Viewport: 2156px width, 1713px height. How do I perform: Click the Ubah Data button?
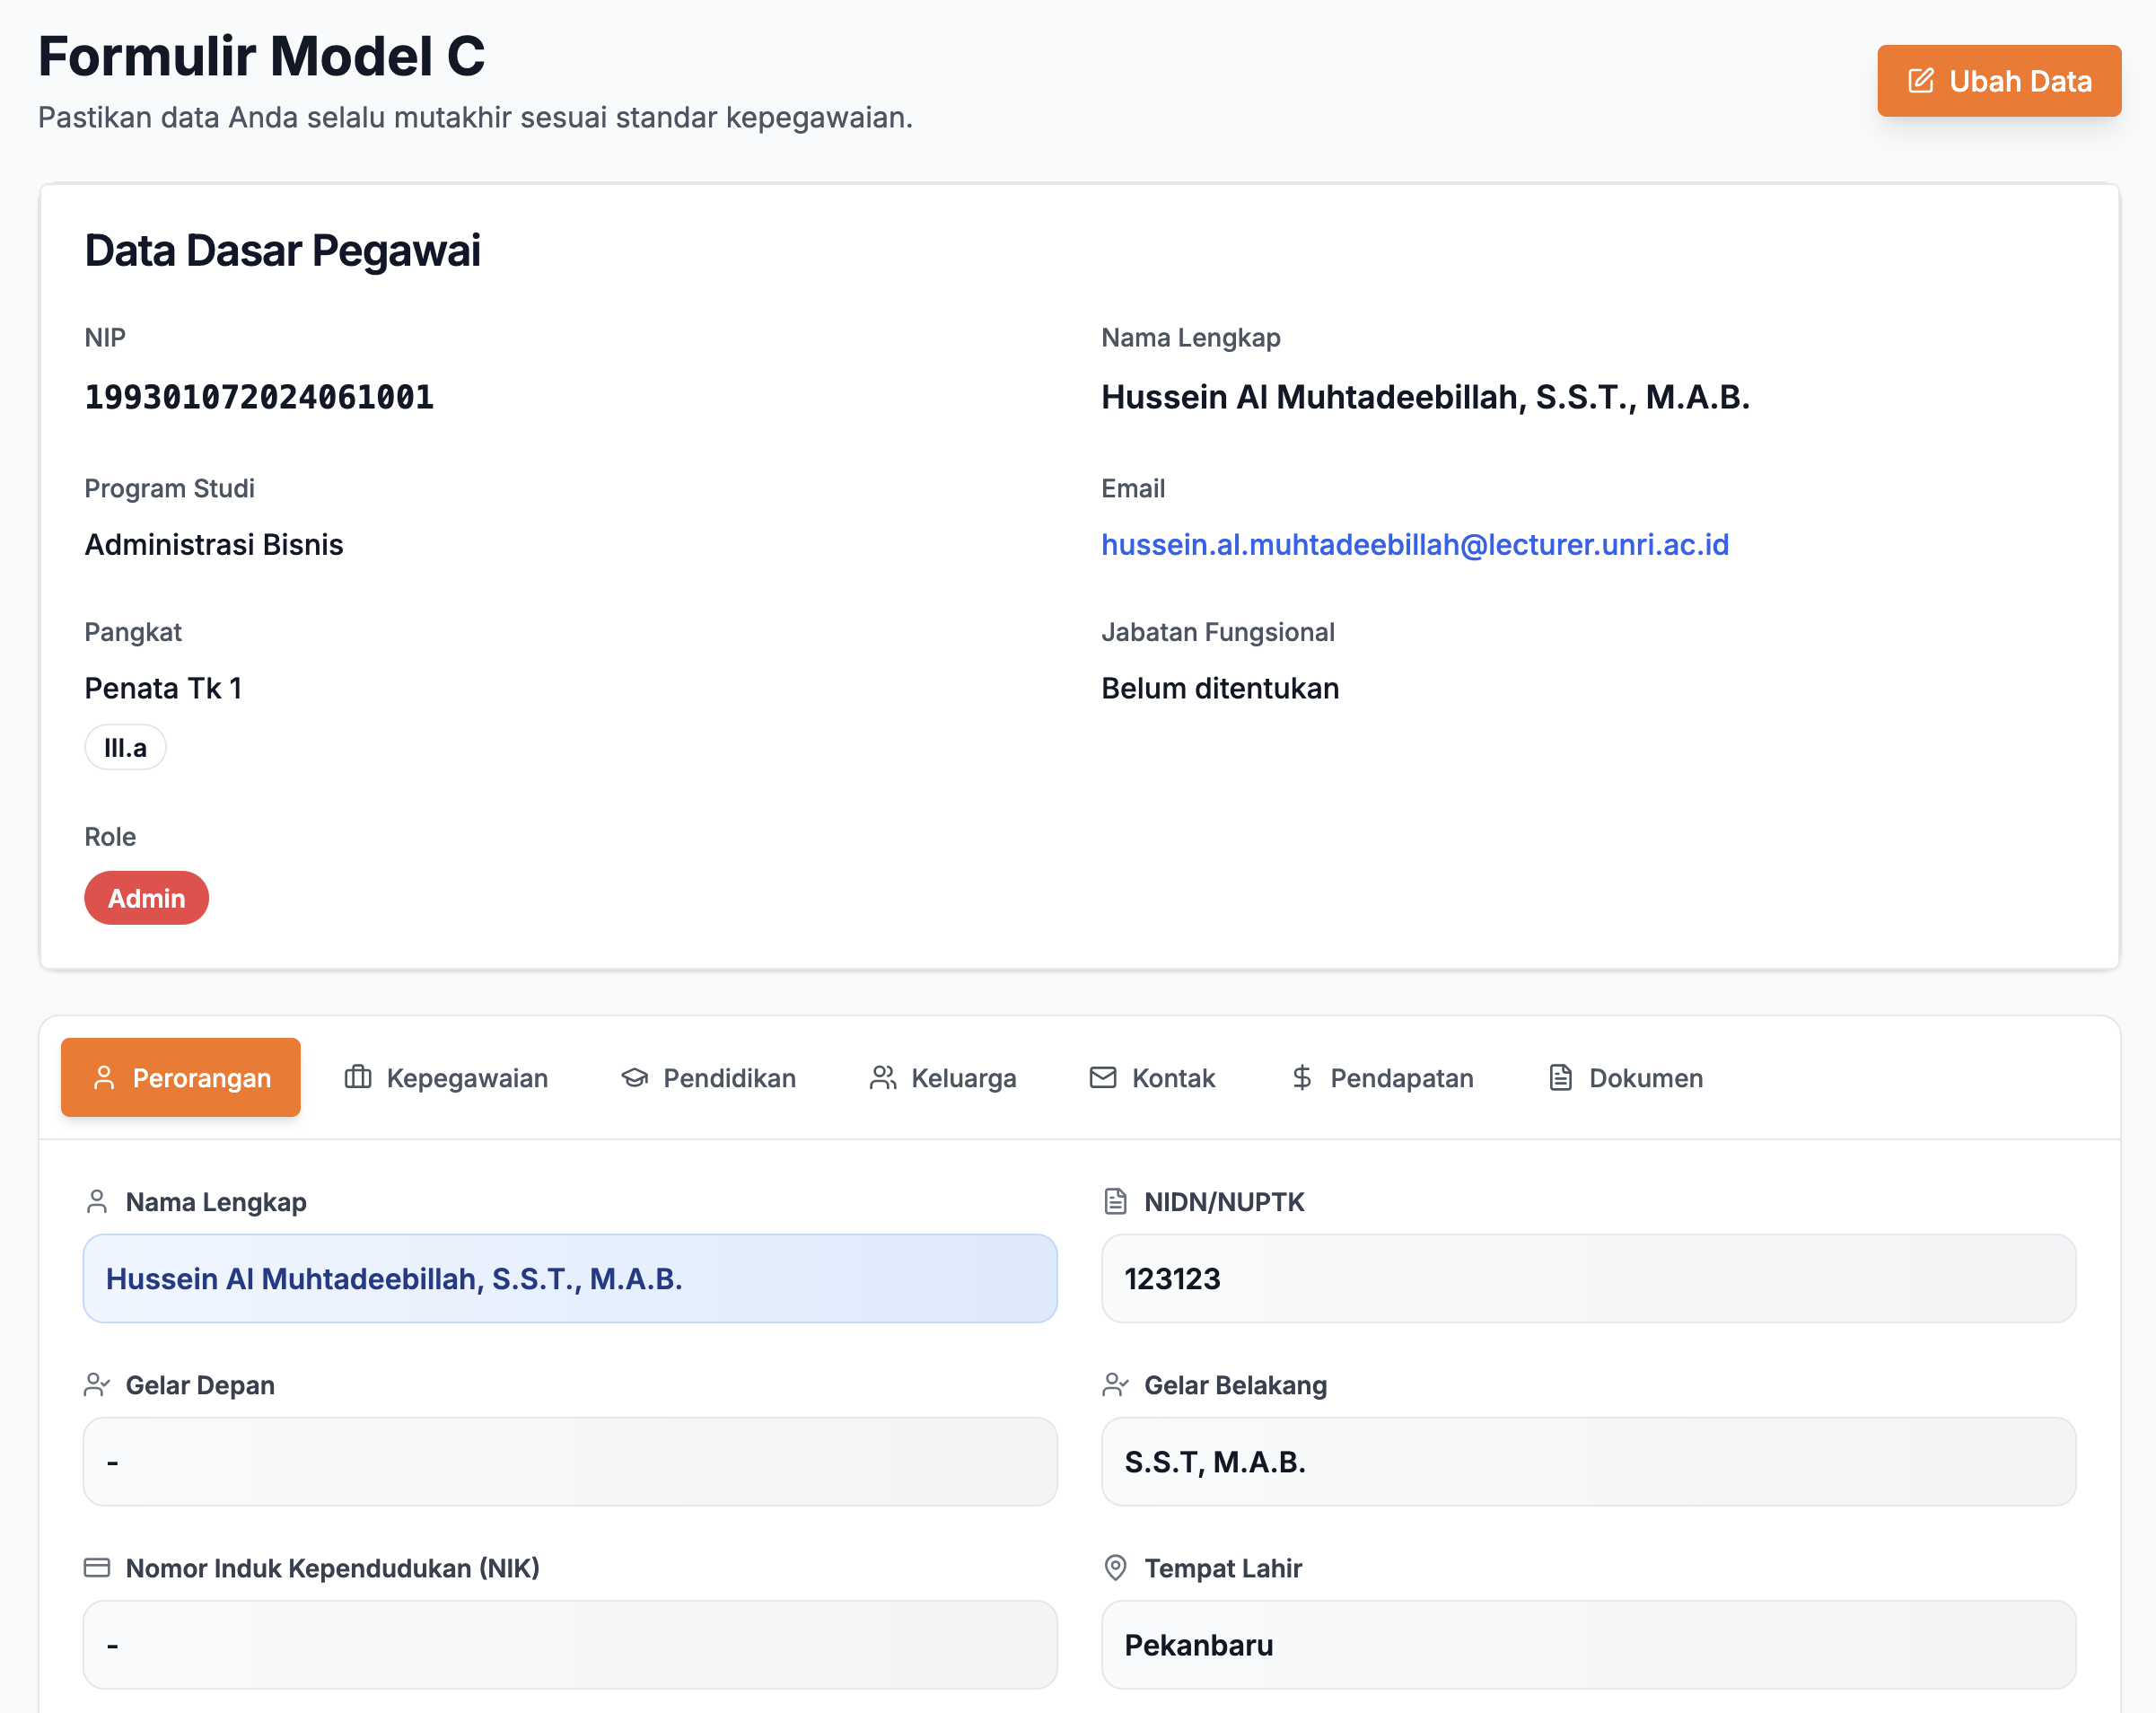click(1999, 81)
